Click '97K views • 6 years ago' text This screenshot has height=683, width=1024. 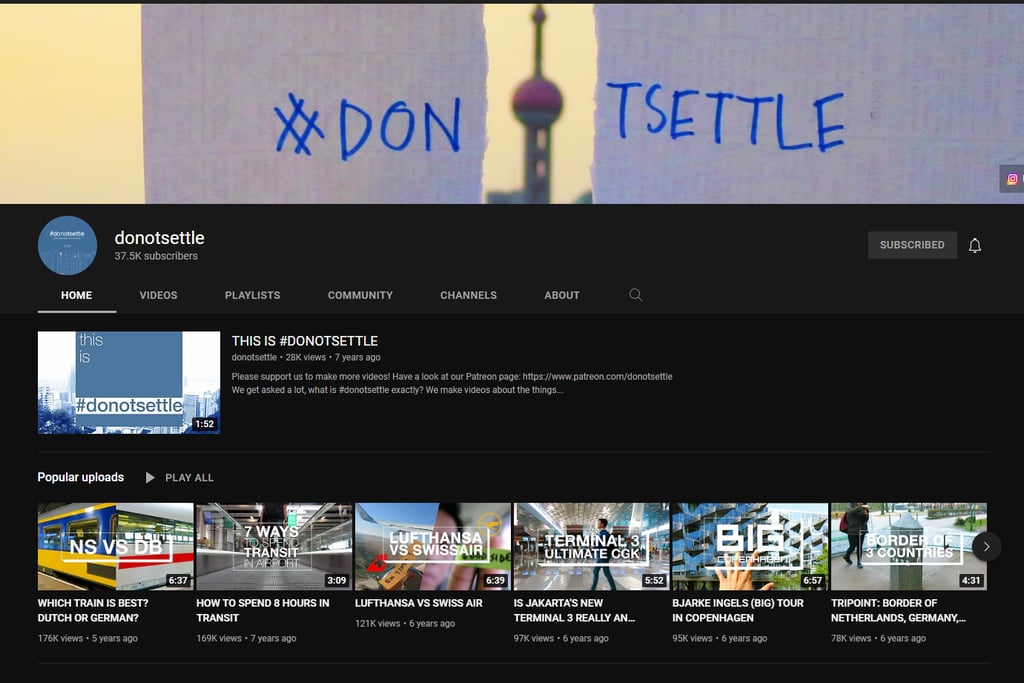(561, 639)
